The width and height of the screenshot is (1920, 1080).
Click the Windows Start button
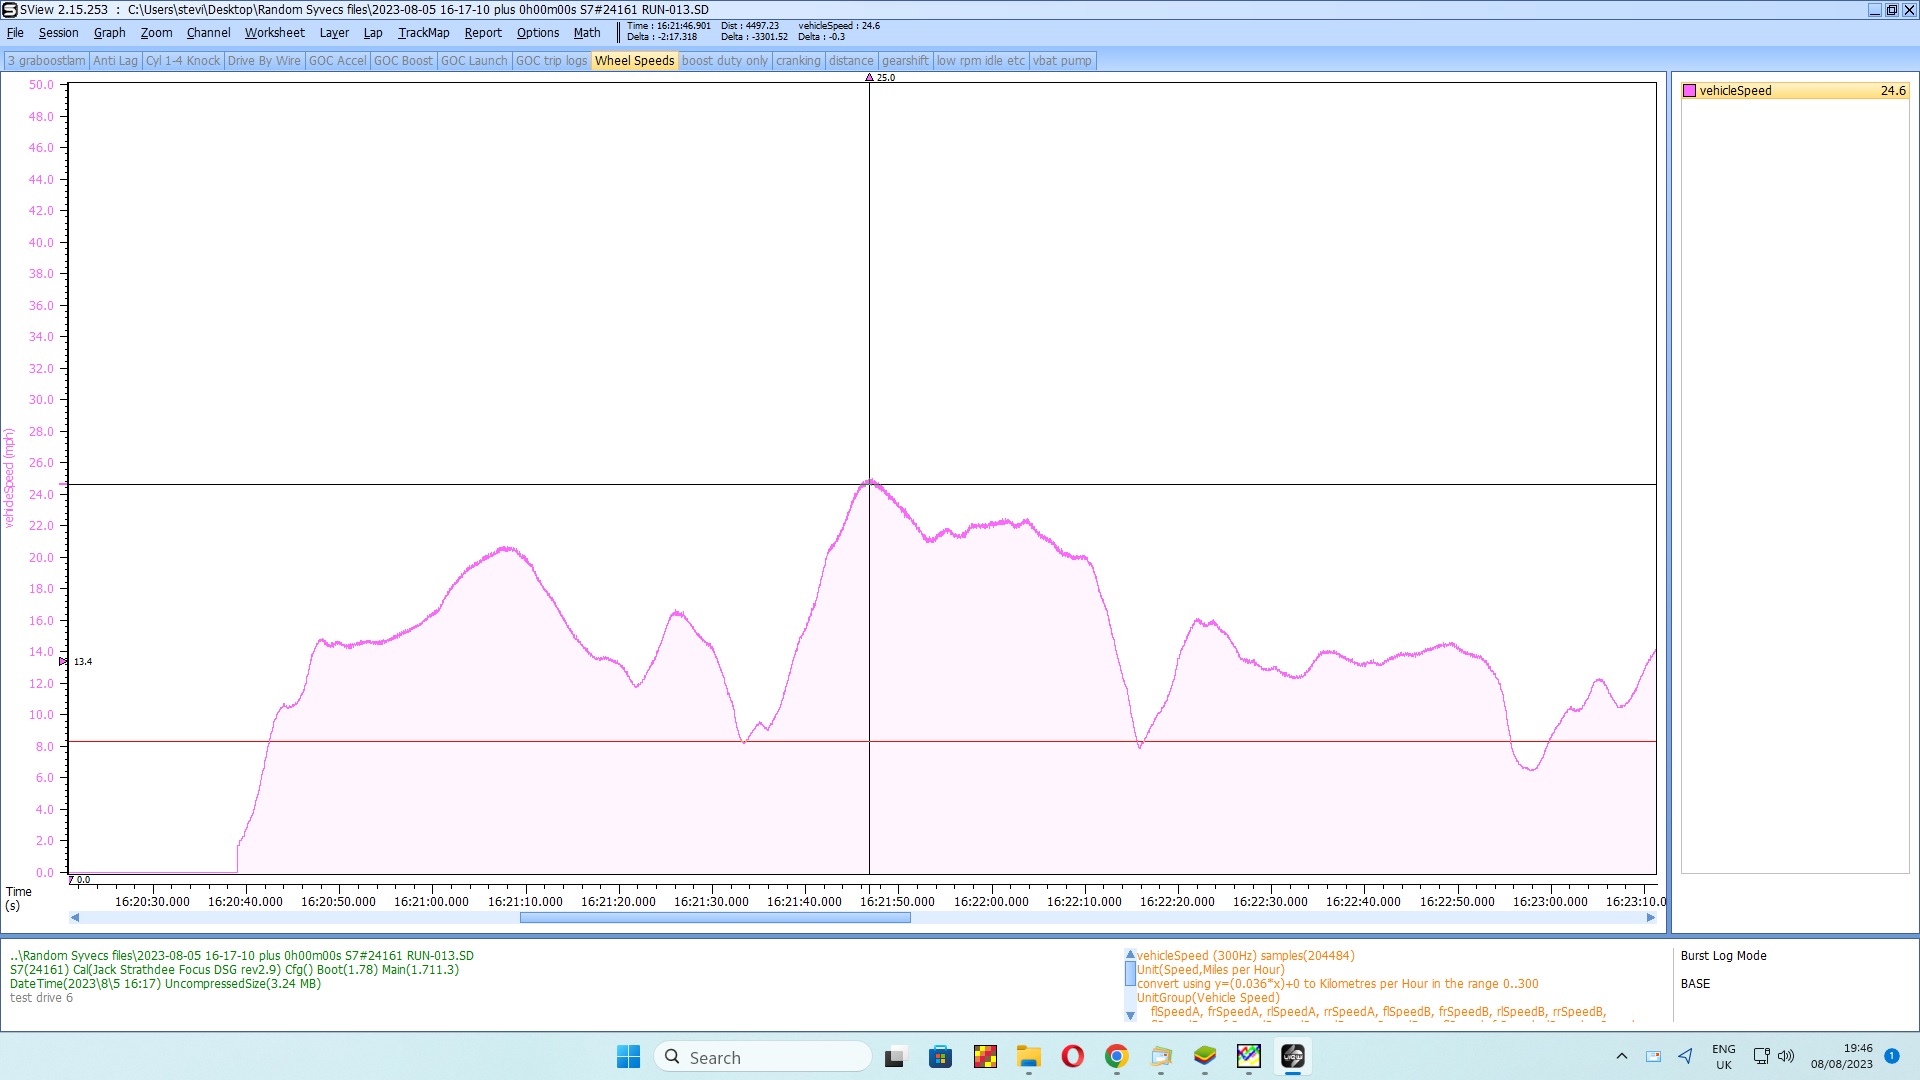click(x=628, y=1057)
